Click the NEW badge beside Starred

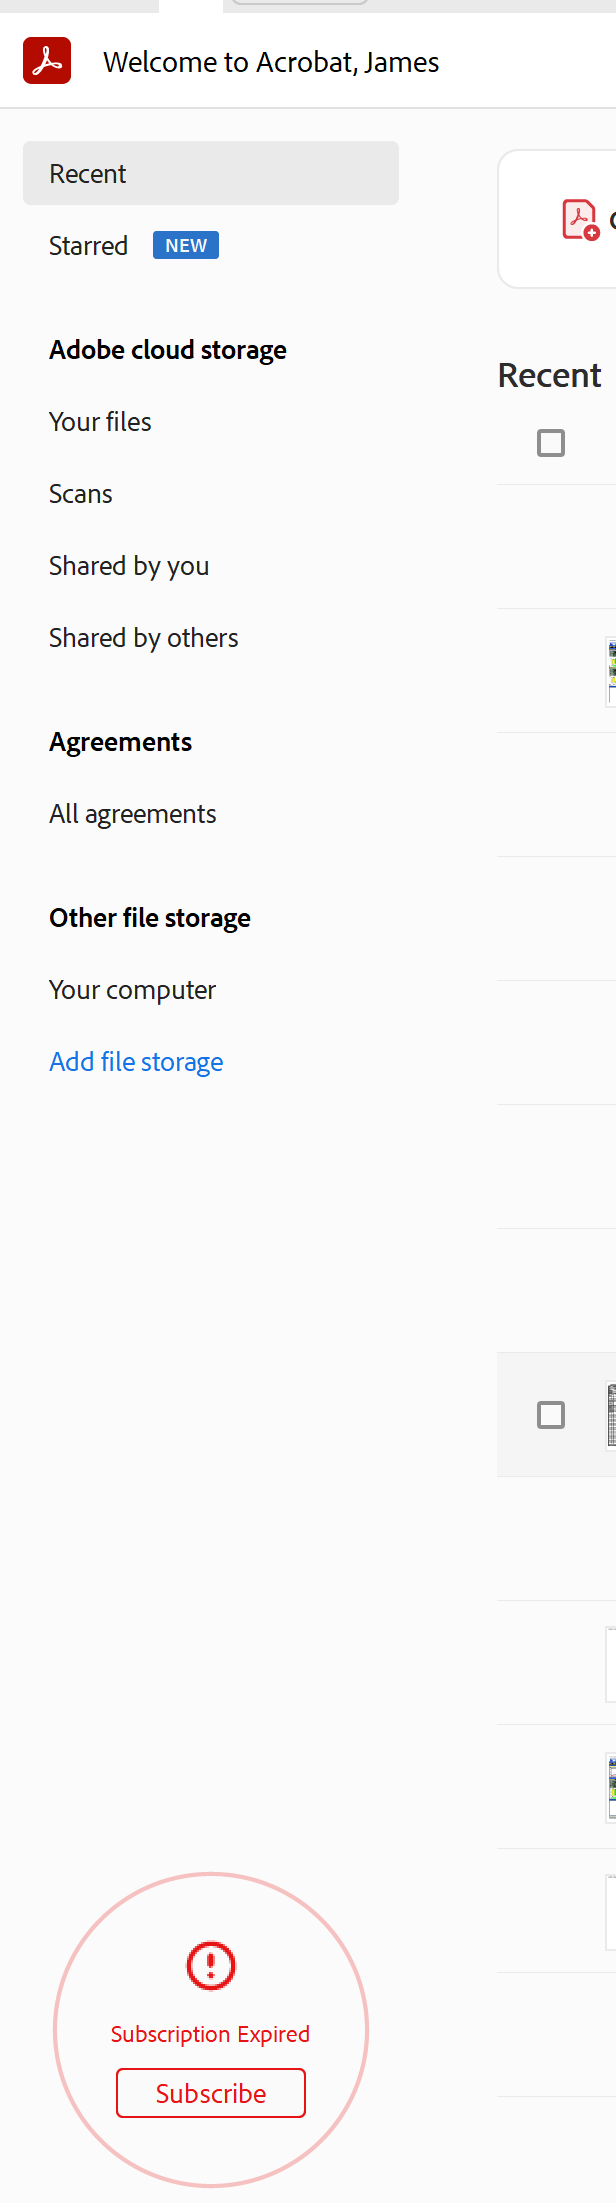[185, 245]
